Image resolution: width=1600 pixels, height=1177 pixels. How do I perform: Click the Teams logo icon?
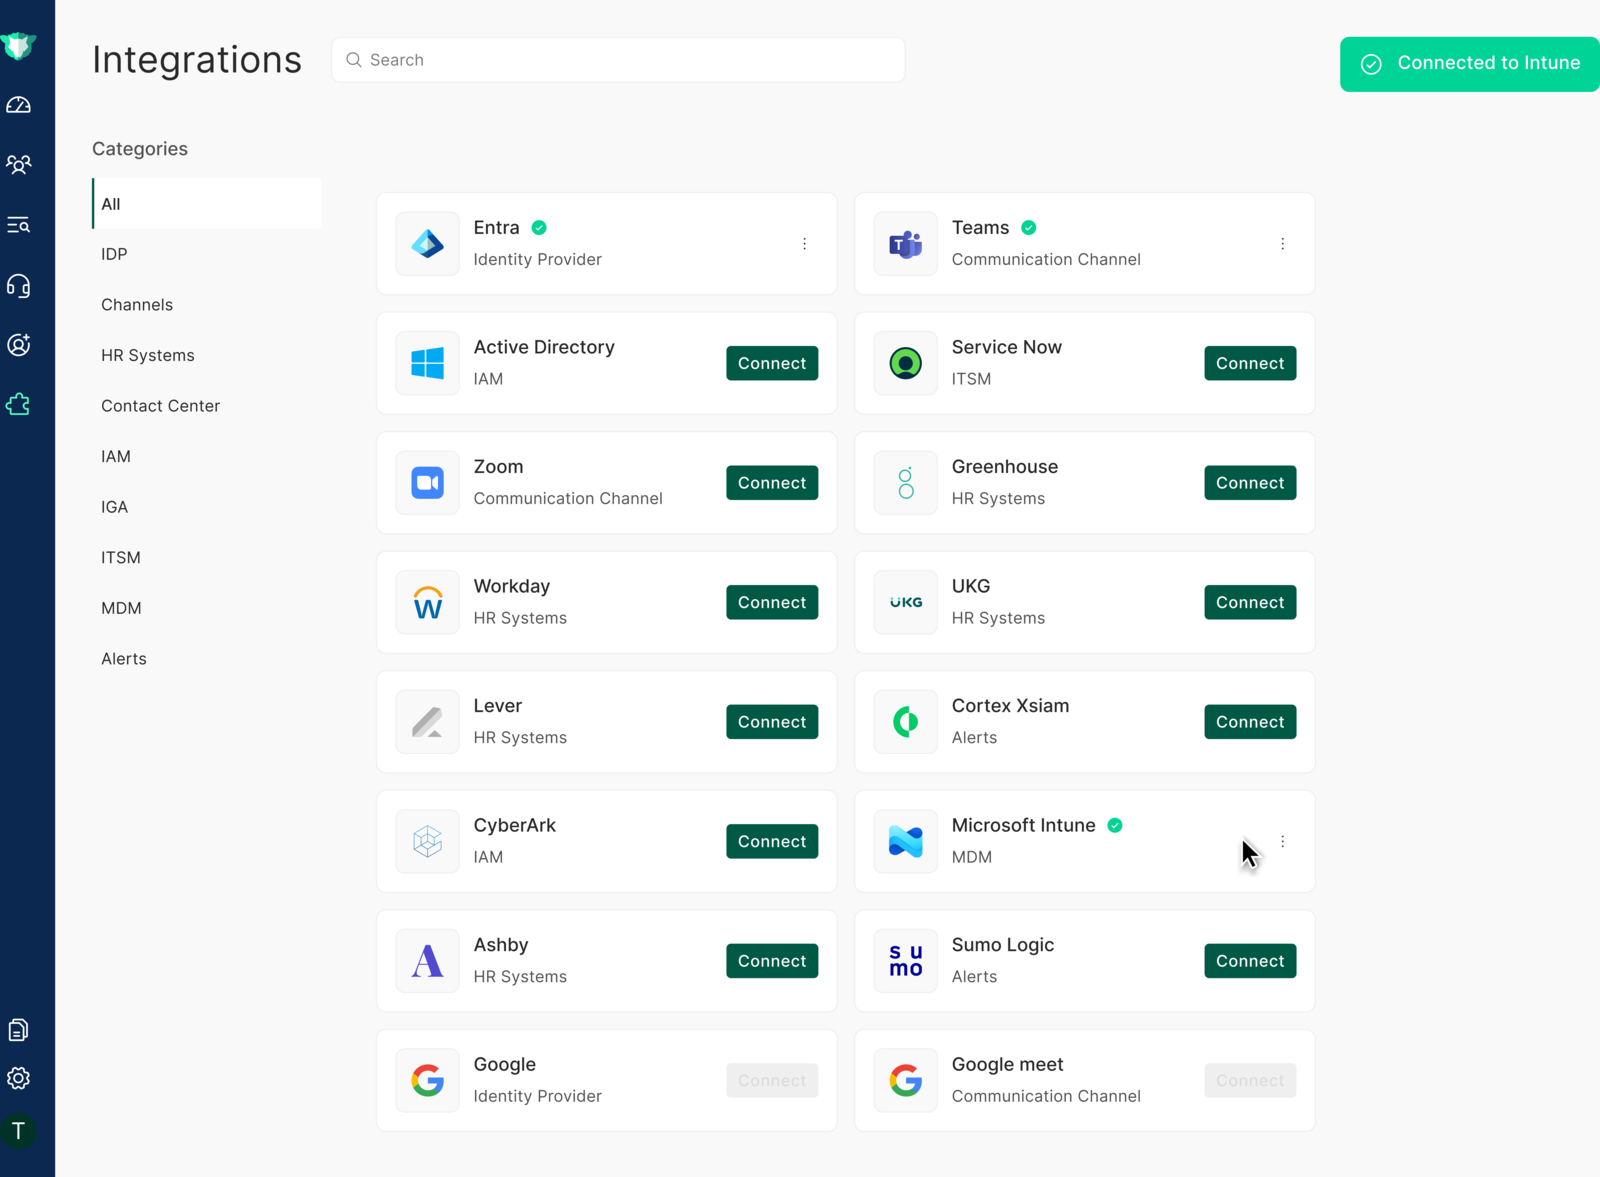coord(905,244)
